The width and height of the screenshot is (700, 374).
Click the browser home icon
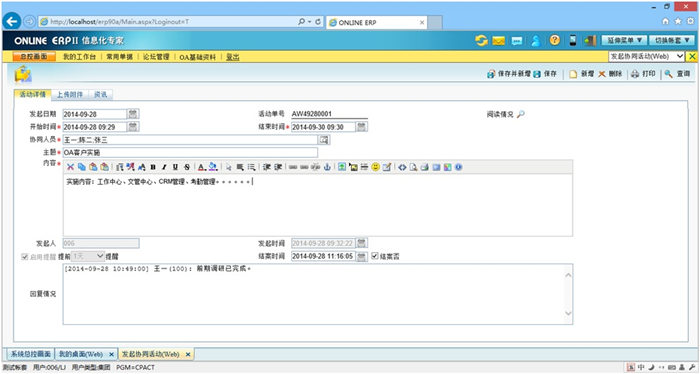click(x=665, y=21)
